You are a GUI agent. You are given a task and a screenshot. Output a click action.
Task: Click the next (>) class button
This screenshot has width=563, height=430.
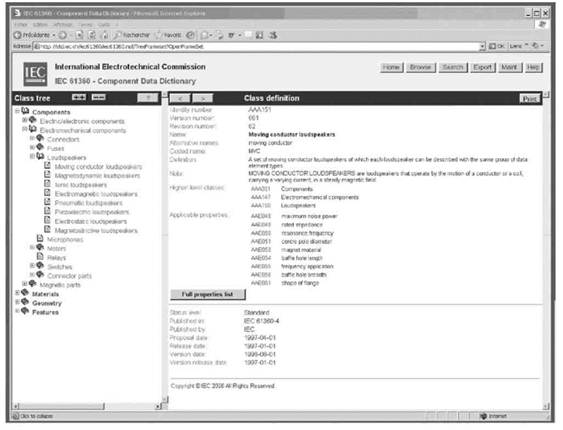pyautogui.click(x=203, y=98)
